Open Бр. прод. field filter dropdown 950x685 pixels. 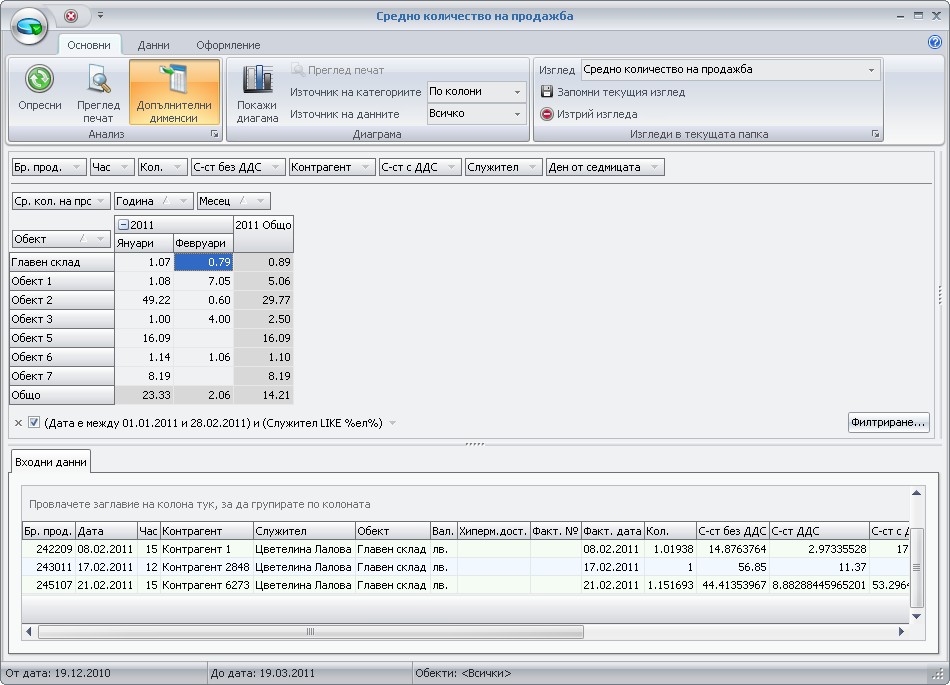pyautogui.click(x=77, y=167)
